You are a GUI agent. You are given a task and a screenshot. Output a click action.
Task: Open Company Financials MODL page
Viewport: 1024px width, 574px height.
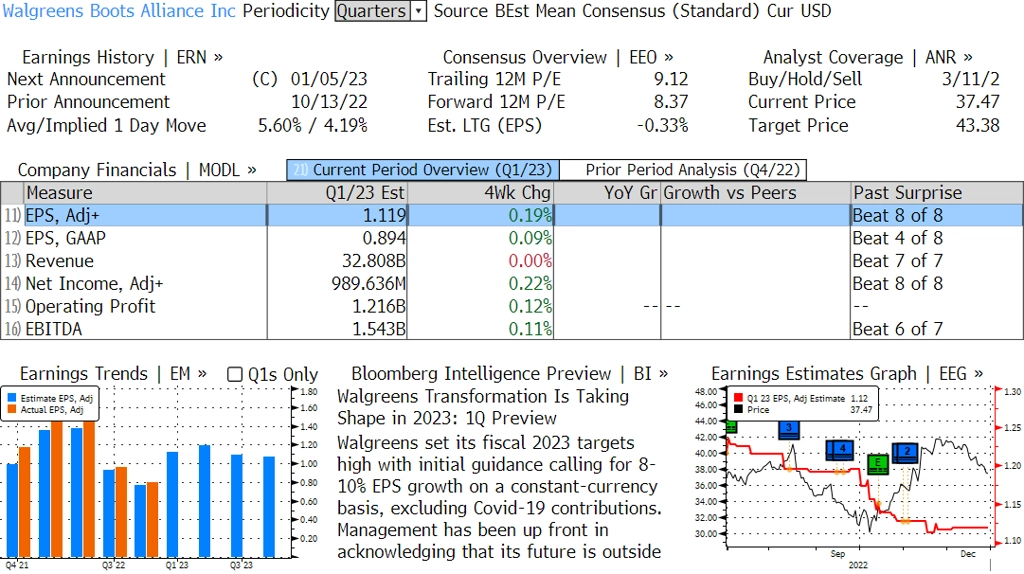click(x=137, y=170)
